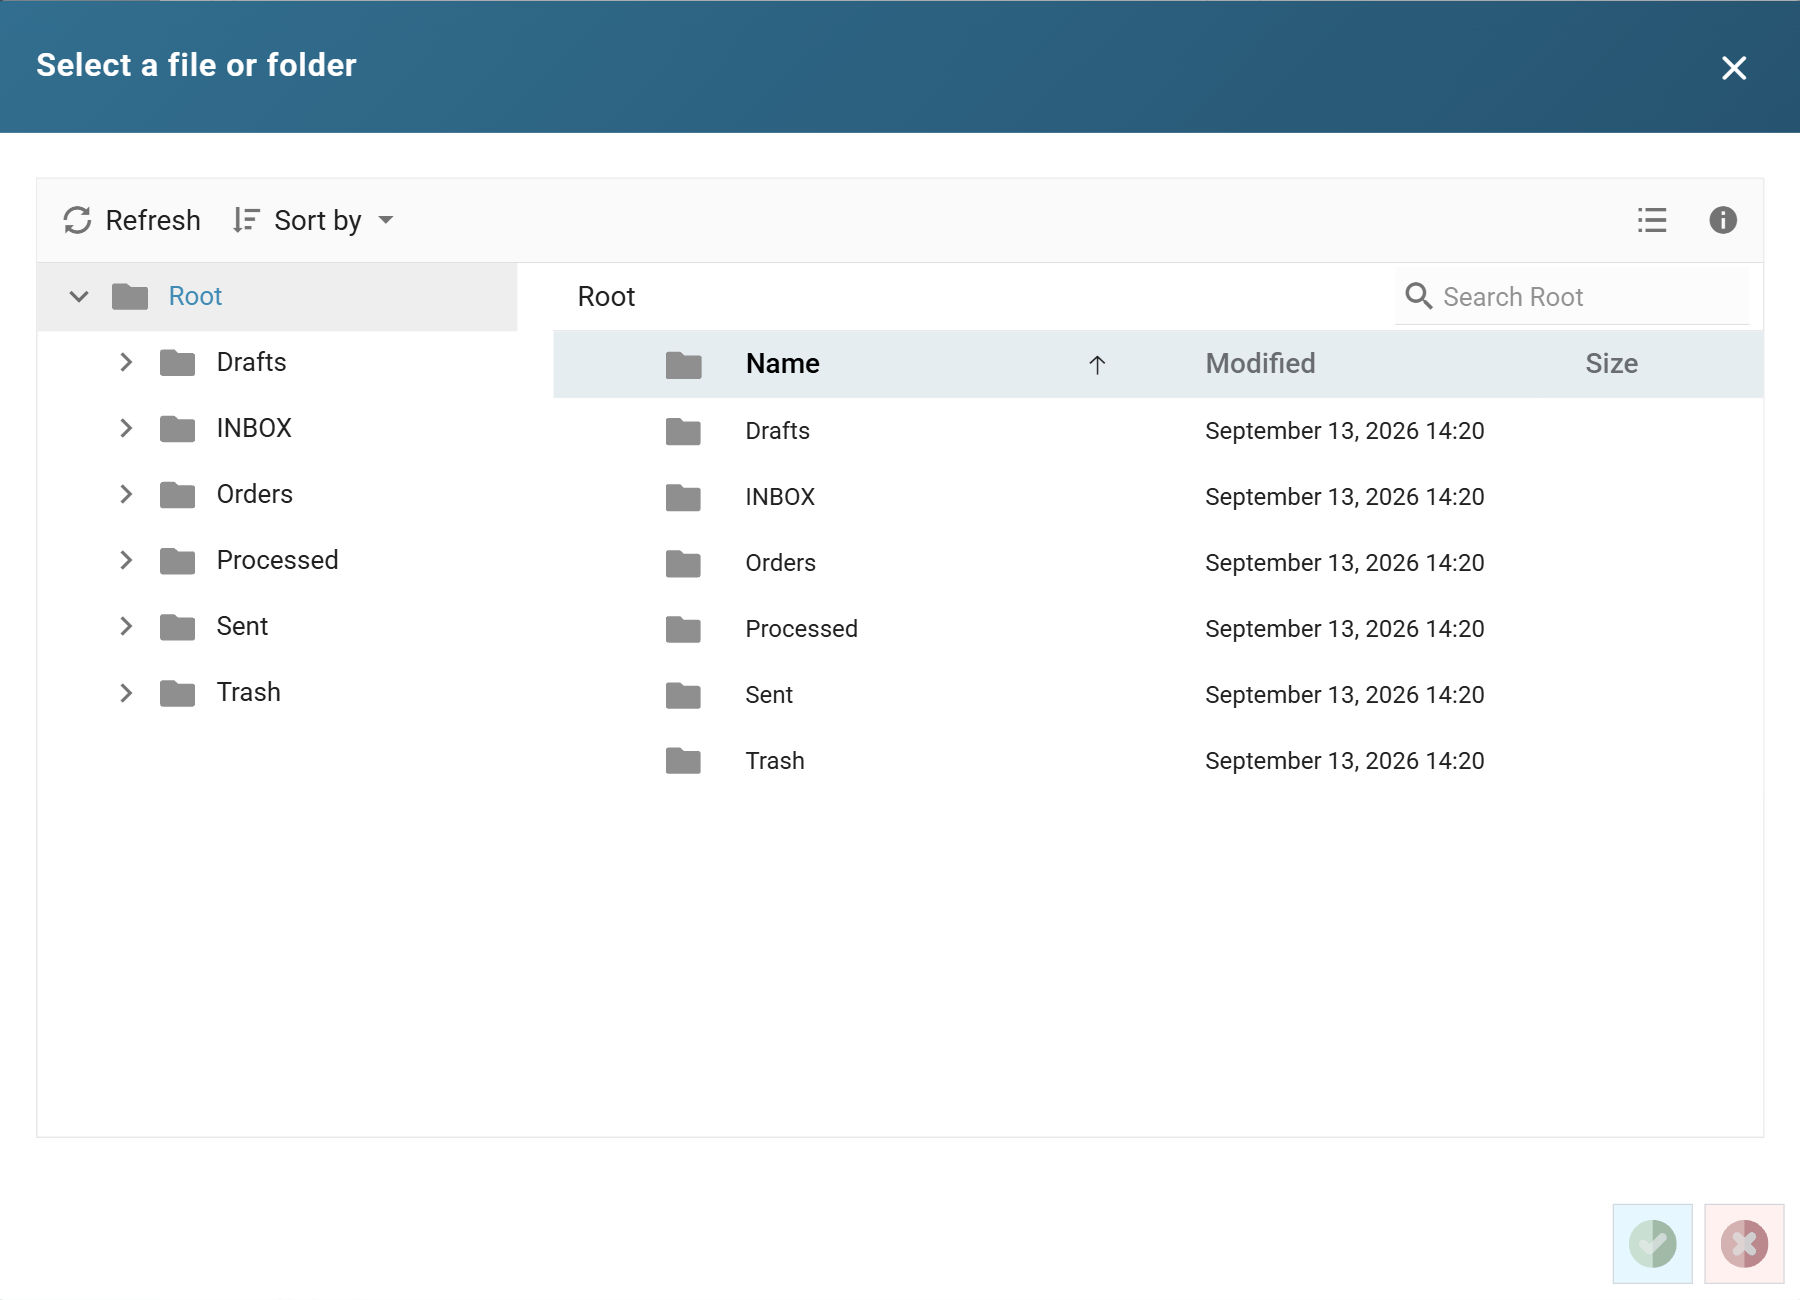
Task: Select Processed in the folder tree
Action: click(277, 560)
